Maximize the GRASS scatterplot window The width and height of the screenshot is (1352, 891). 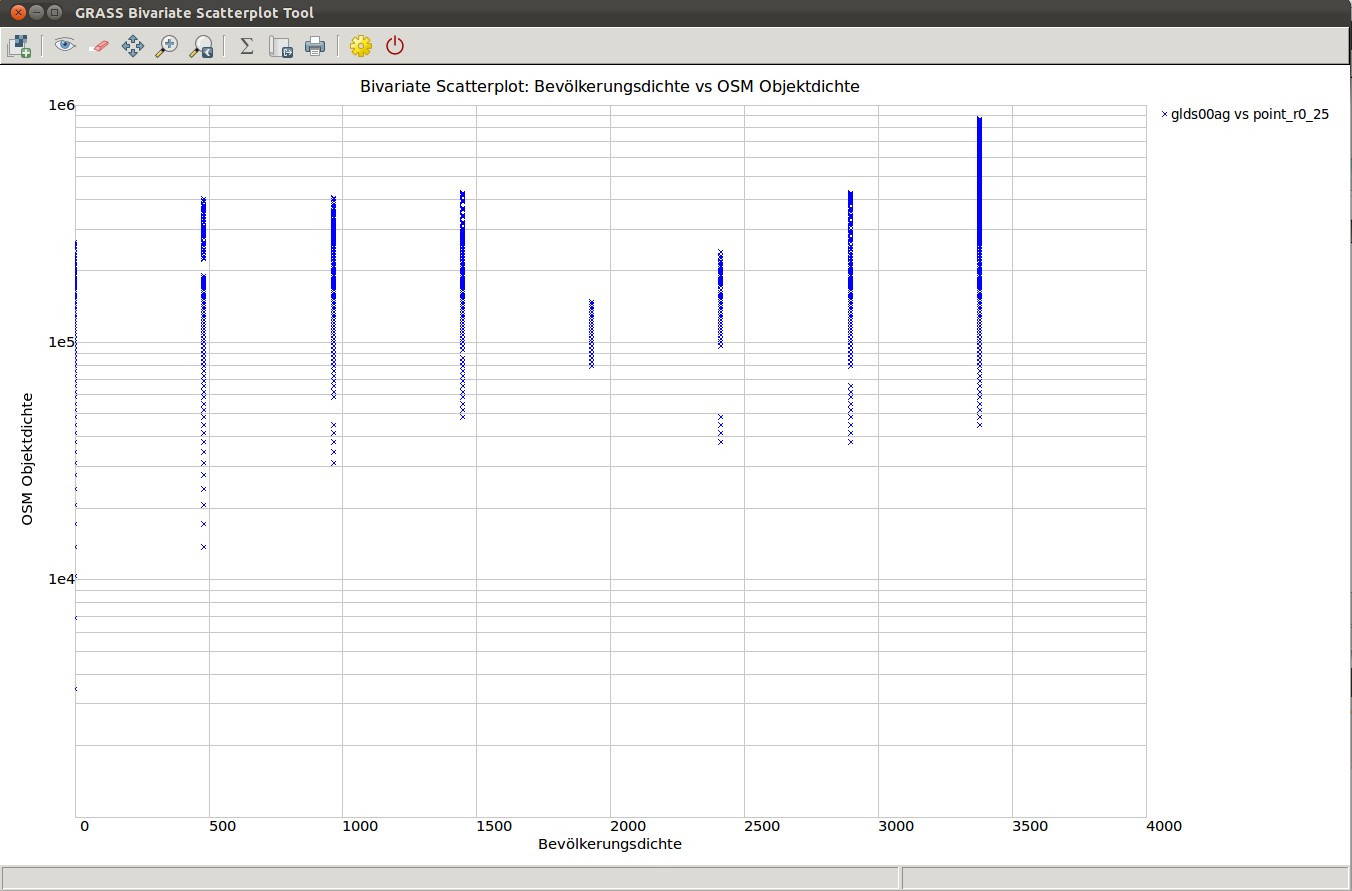[54, 13]
